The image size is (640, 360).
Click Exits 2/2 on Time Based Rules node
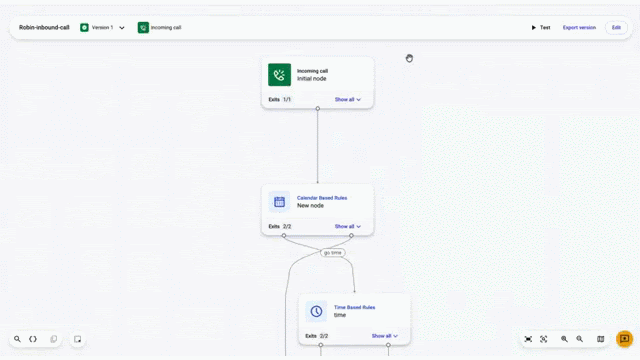[x=317, y=336]
